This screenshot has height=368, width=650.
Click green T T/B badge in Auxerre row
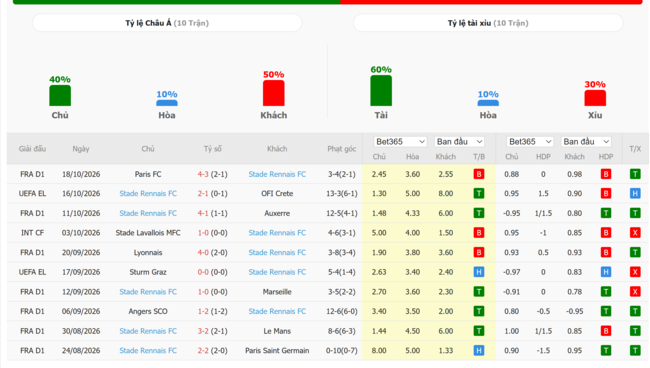(479, 213)
